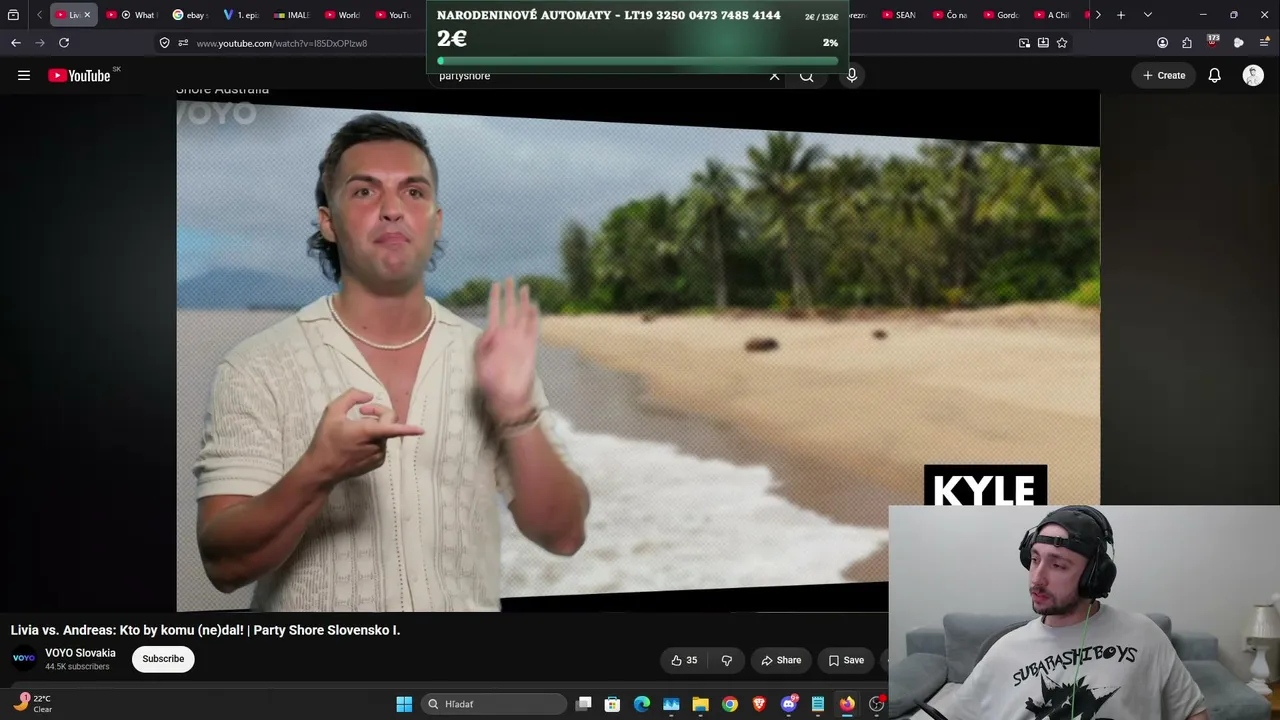Open Brave browser from the taskbar

pyautogui.click(x=759, y=704)
